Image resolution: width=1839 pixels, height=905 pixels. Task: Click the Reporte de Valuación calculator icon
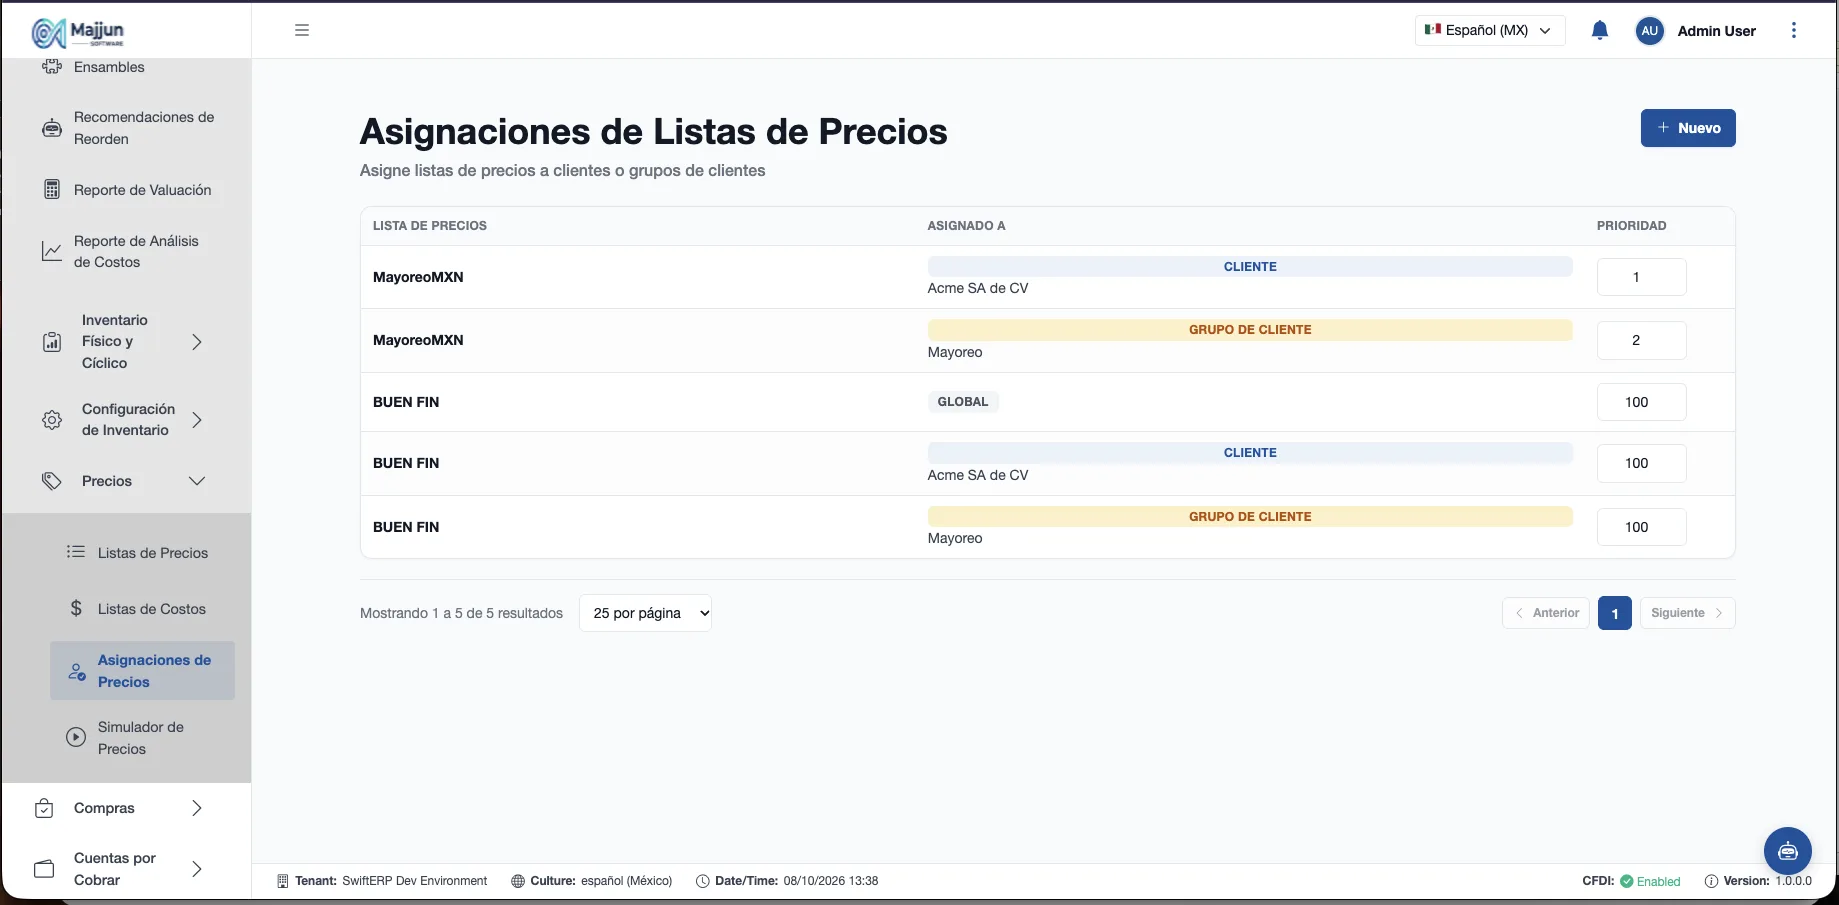click(x=52, y=190)
